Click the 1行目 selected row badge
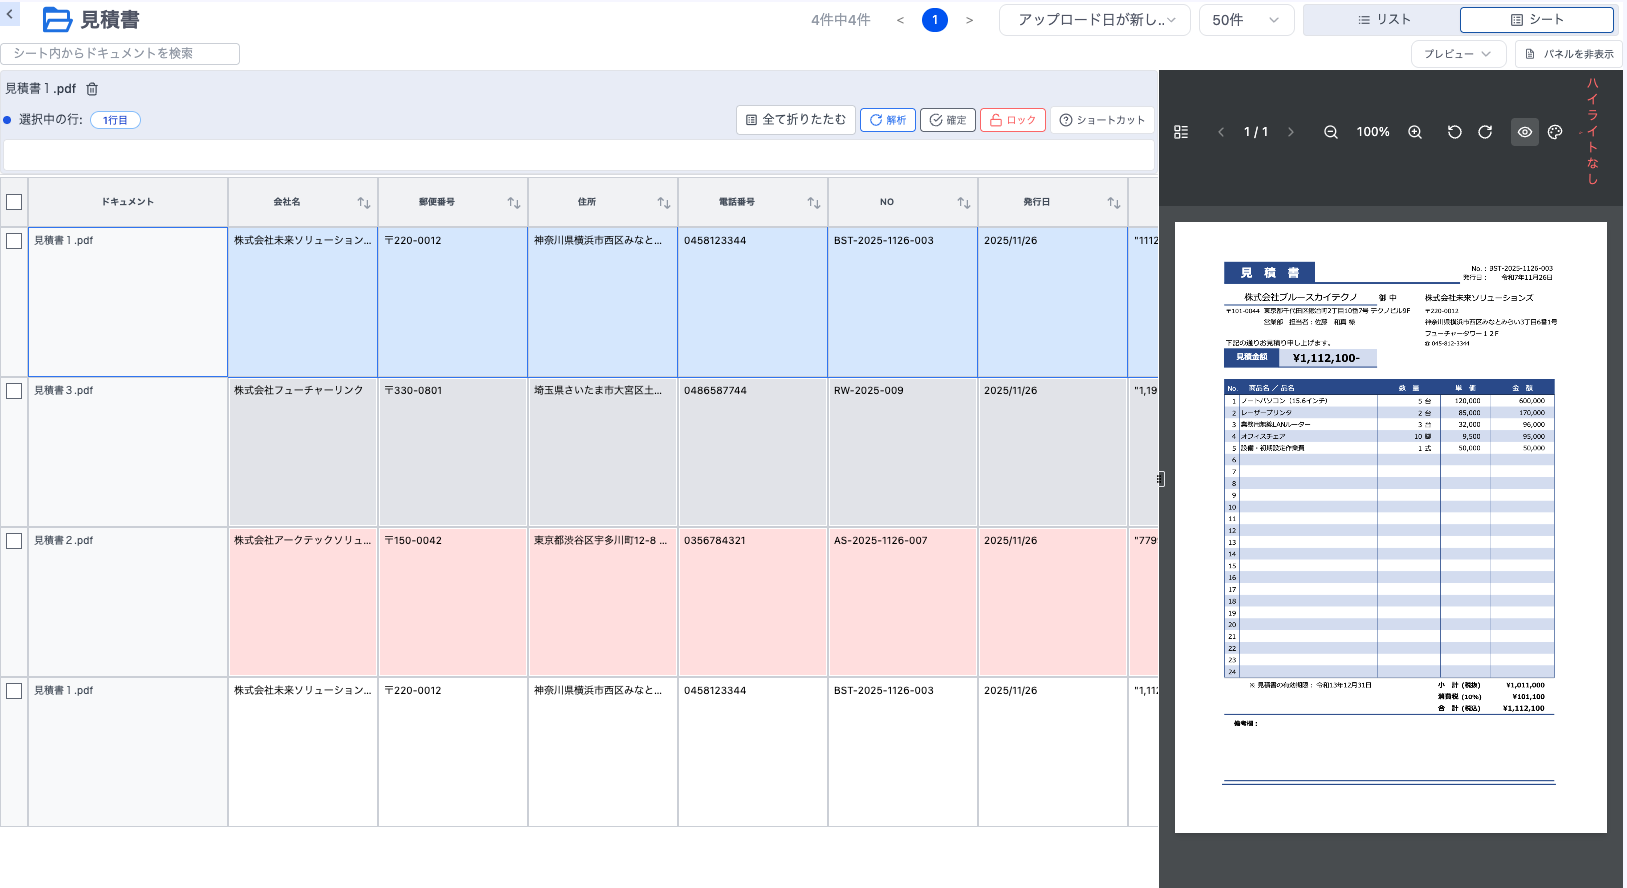1627x888 pixels. click(x=115, y=120)
